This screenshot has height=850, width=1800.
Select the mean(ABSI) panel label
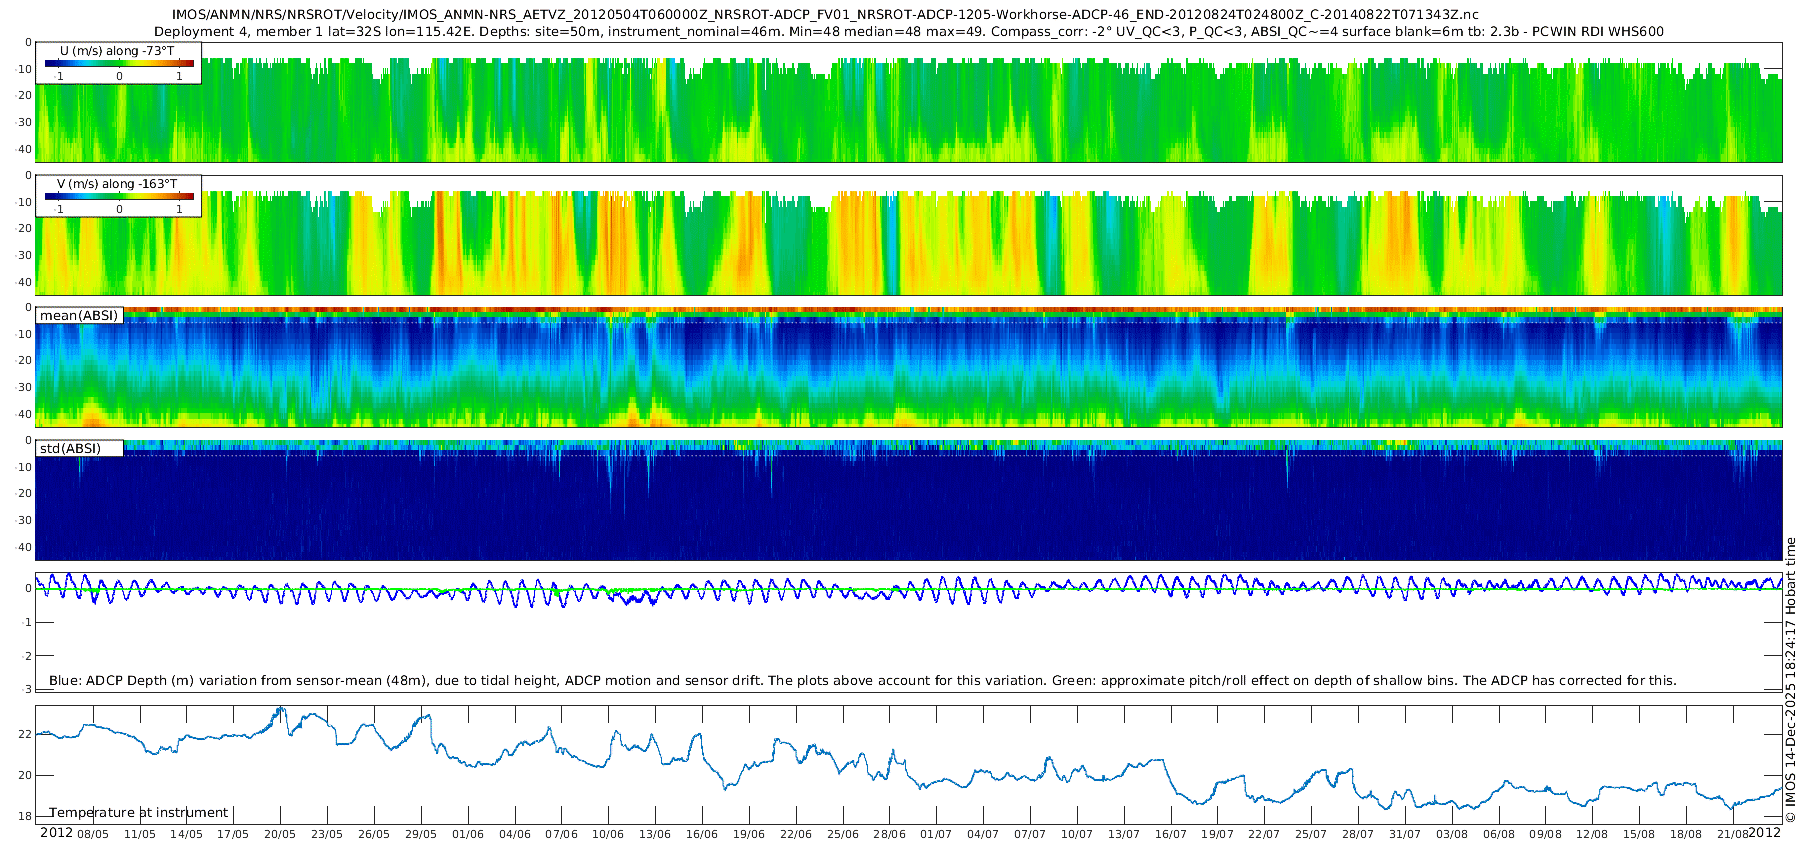79,316
